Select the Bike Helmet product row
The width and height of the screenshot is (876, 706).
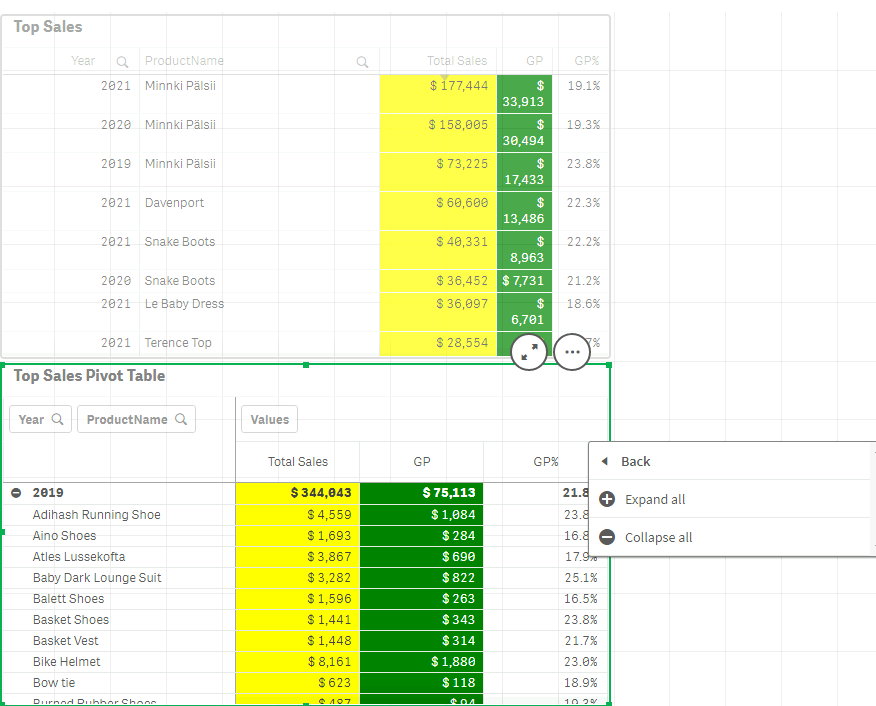pos(66,661)
